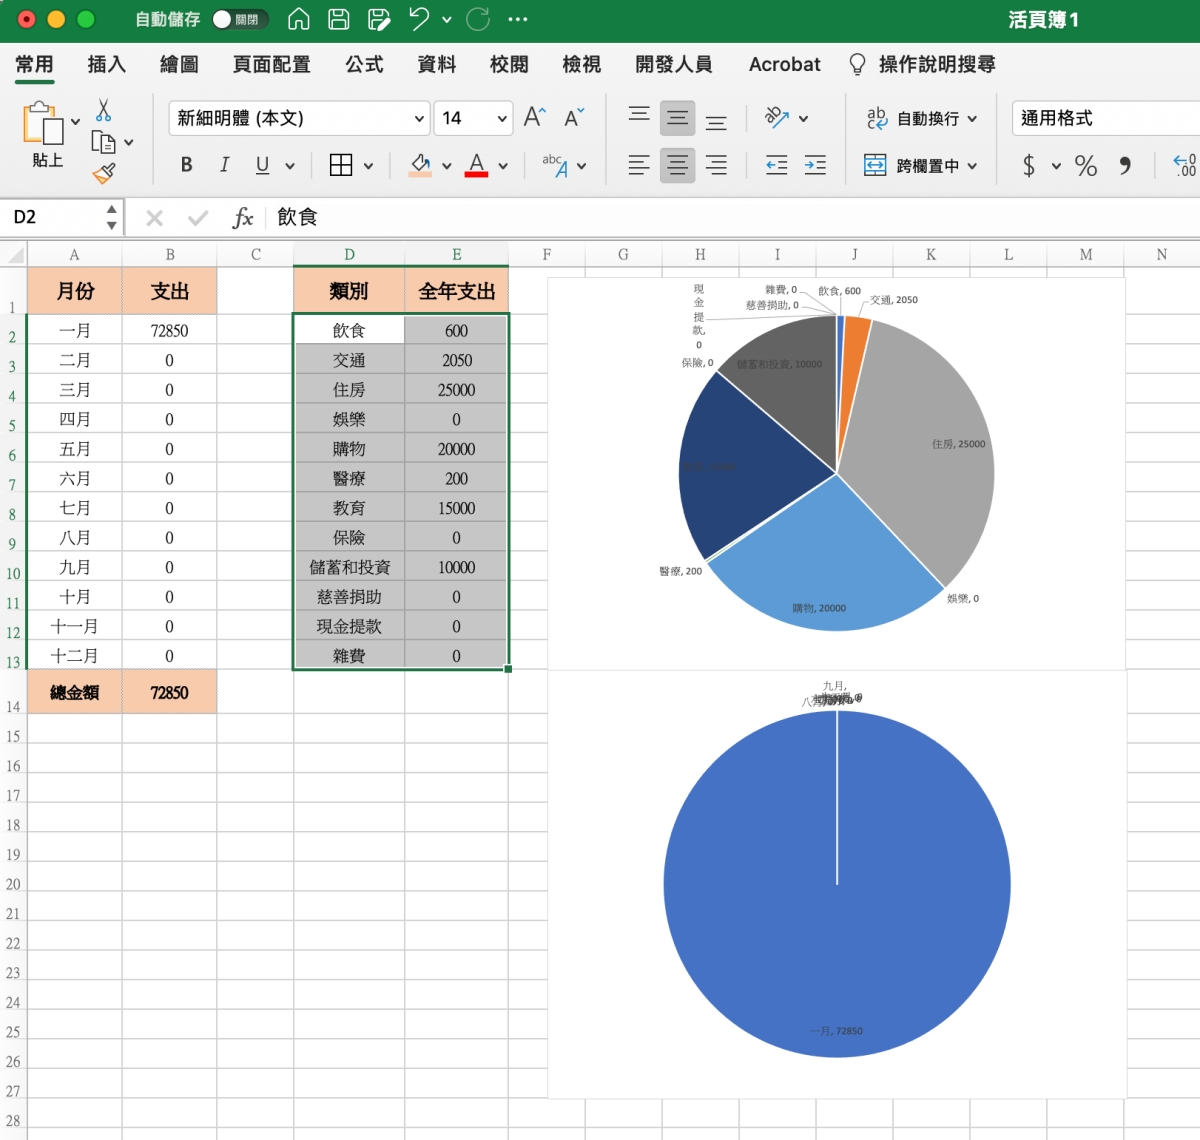Select the monthly expenses pie chart

837,884
